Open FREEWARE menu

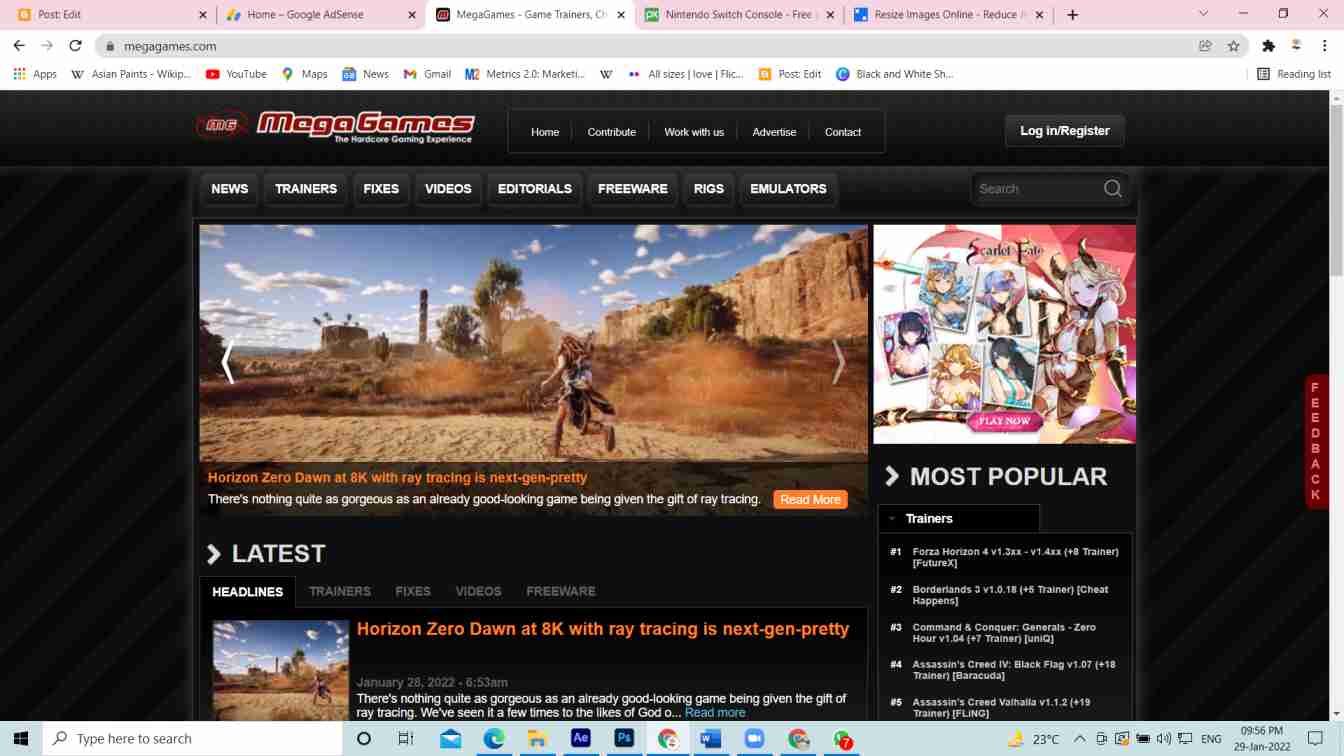point(633,189)
